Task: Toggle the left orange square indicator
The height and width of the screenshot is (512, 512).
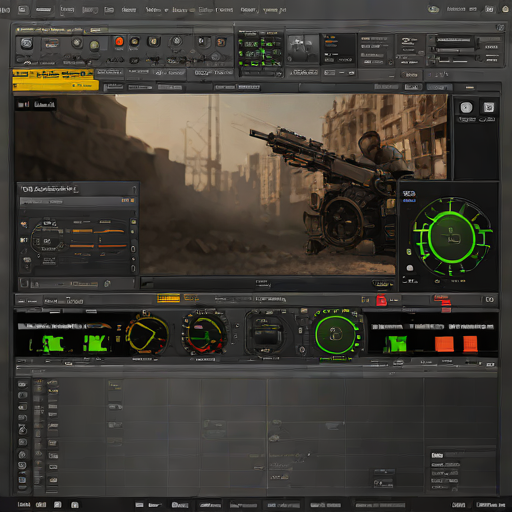Action: coord(444,344)
